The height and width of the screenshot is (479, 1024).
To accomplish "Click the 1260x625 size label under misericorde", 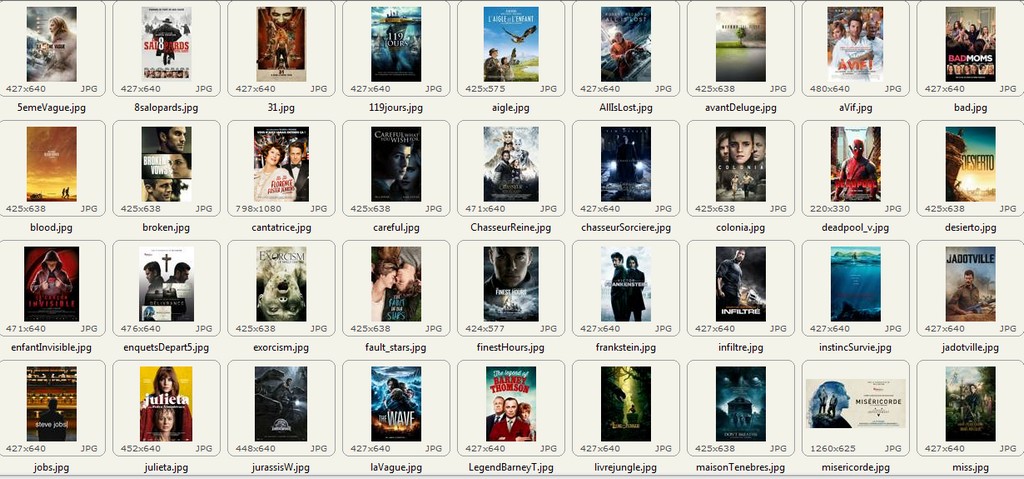I will 833,449.
